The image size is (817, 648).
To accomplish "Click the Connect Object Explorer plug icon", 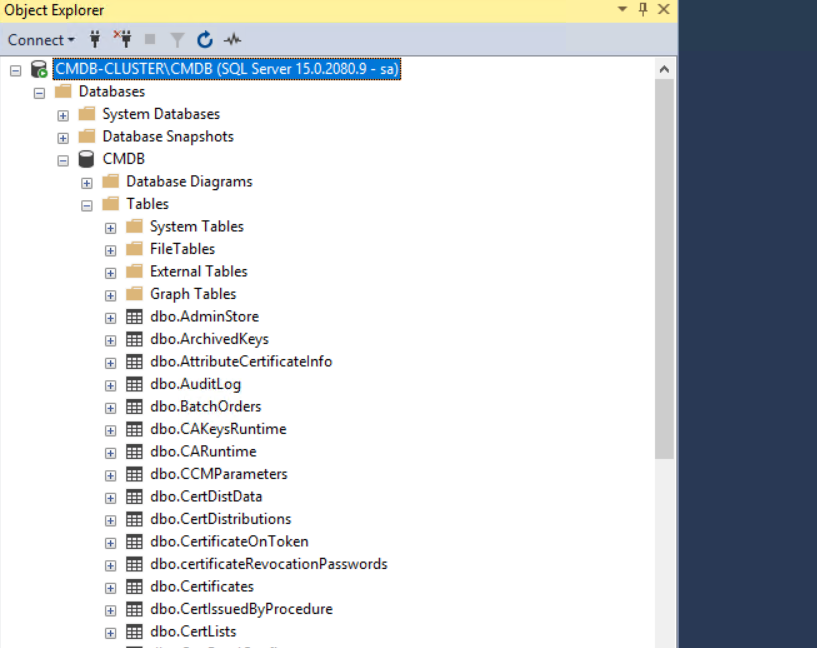I will (x=95, y=39).
